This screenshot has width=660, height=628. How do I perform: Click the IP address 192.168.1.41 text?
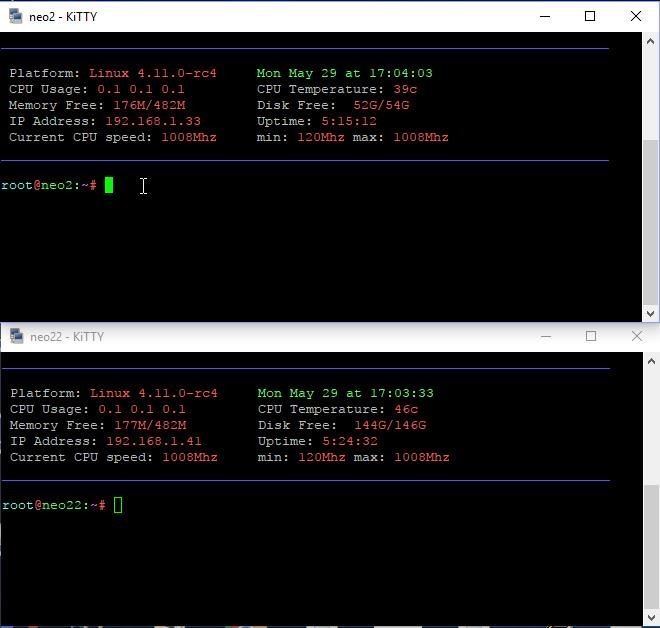click(153, 441)
